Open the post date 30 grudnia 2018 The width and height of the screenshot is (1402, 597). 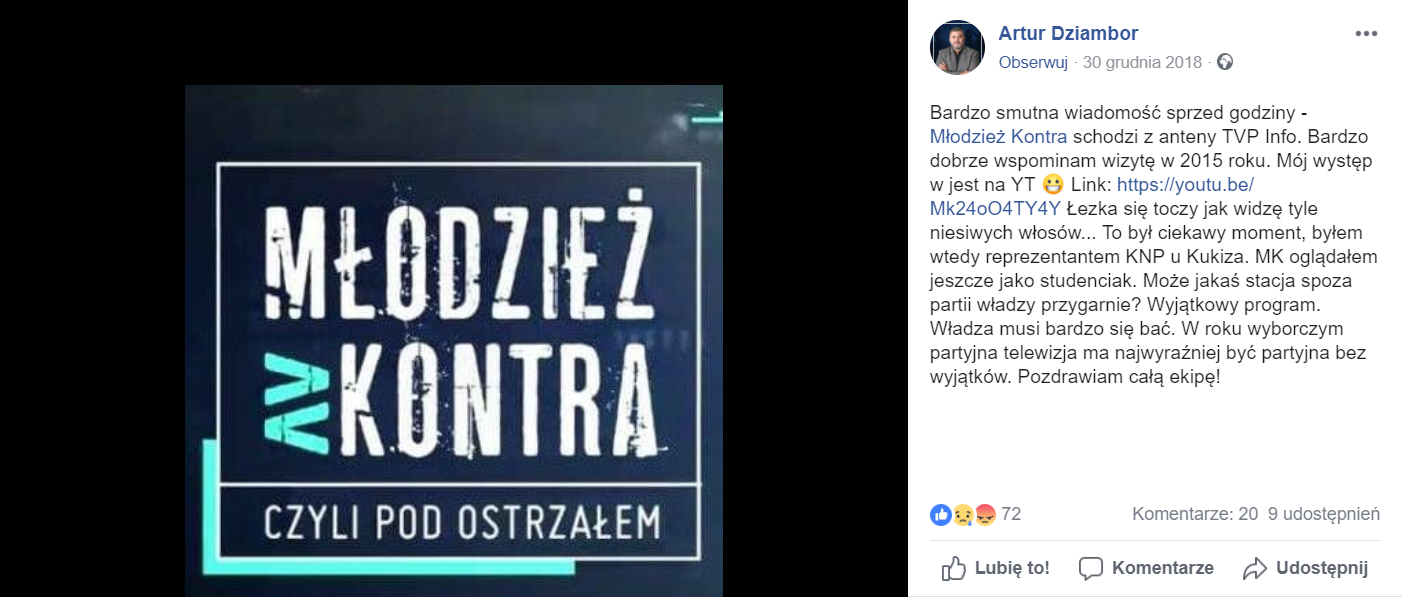[x=1143, y=62]
